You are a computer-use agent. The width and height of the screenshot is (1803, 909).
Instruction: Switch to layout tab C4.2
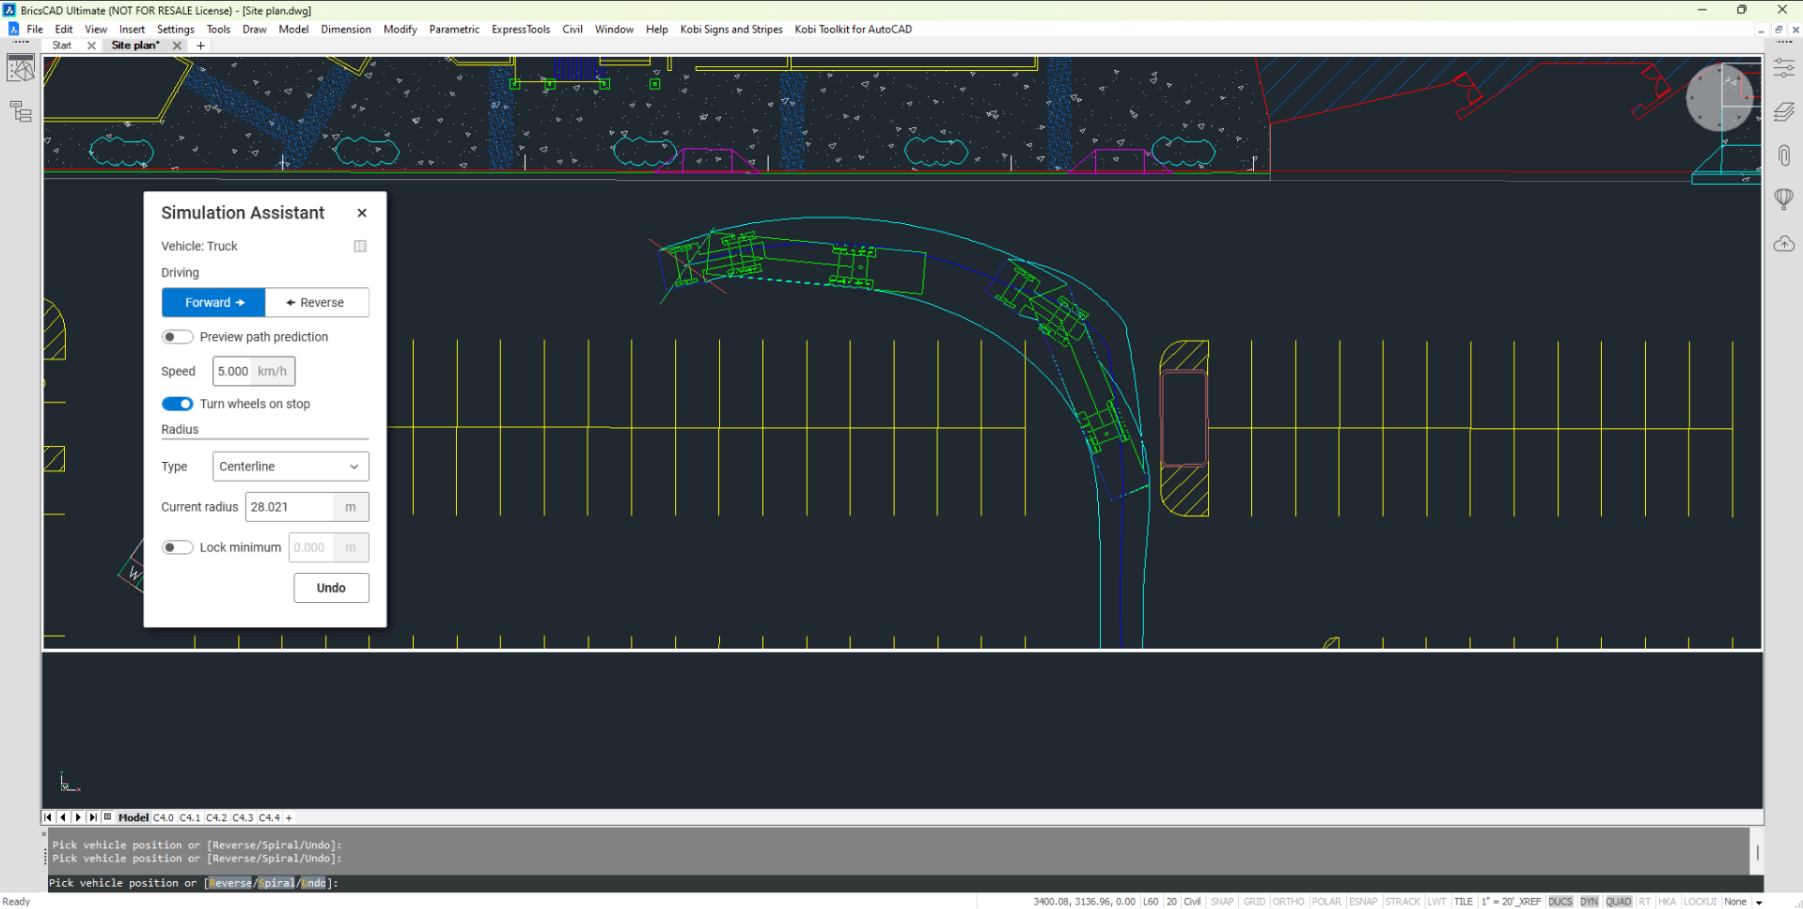point(216,817)
